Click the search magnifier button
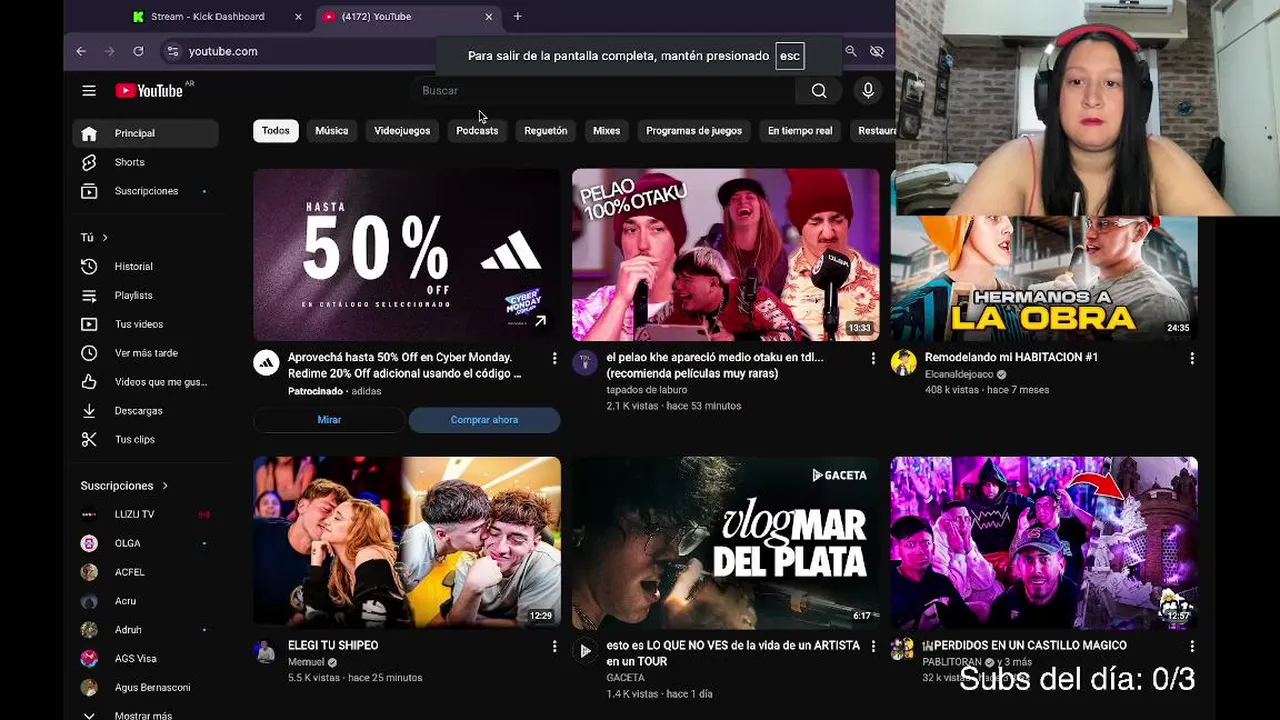Image resolution: width=1280 pixels, height=720 pixels. tap(819, 91)
